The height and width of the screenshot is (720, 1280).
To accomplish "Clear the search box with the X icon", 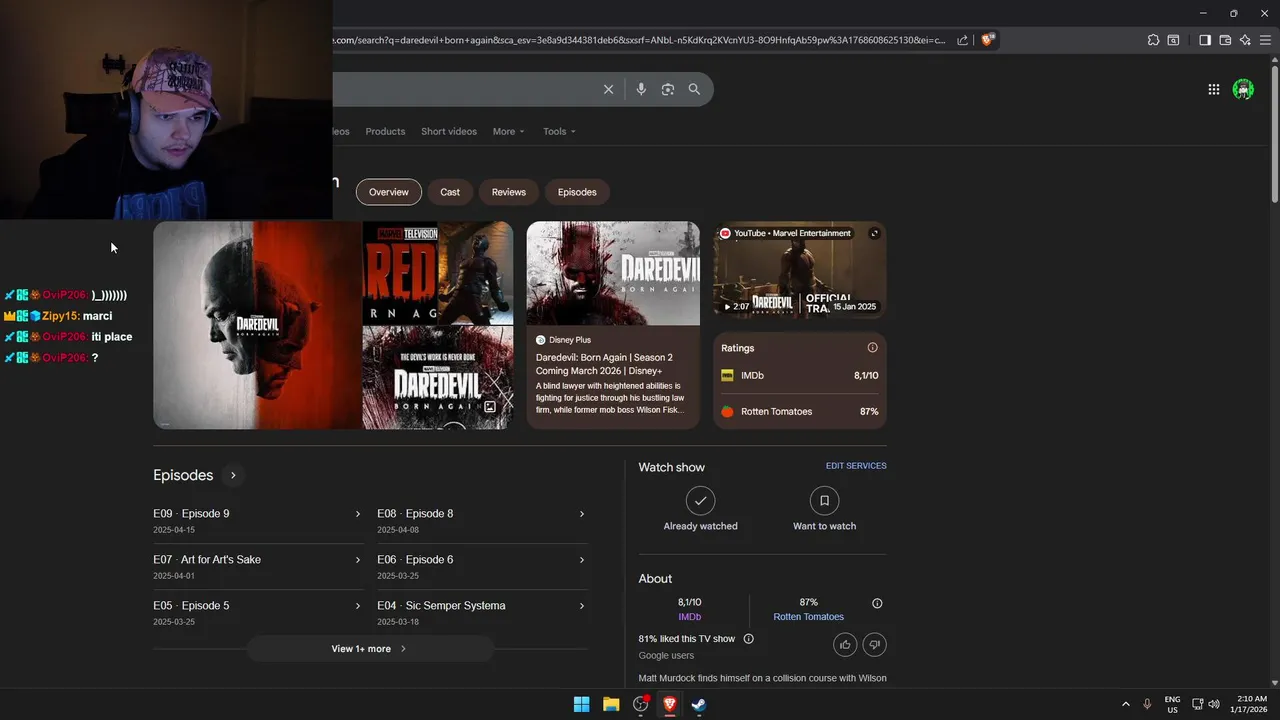I will 608,89.
